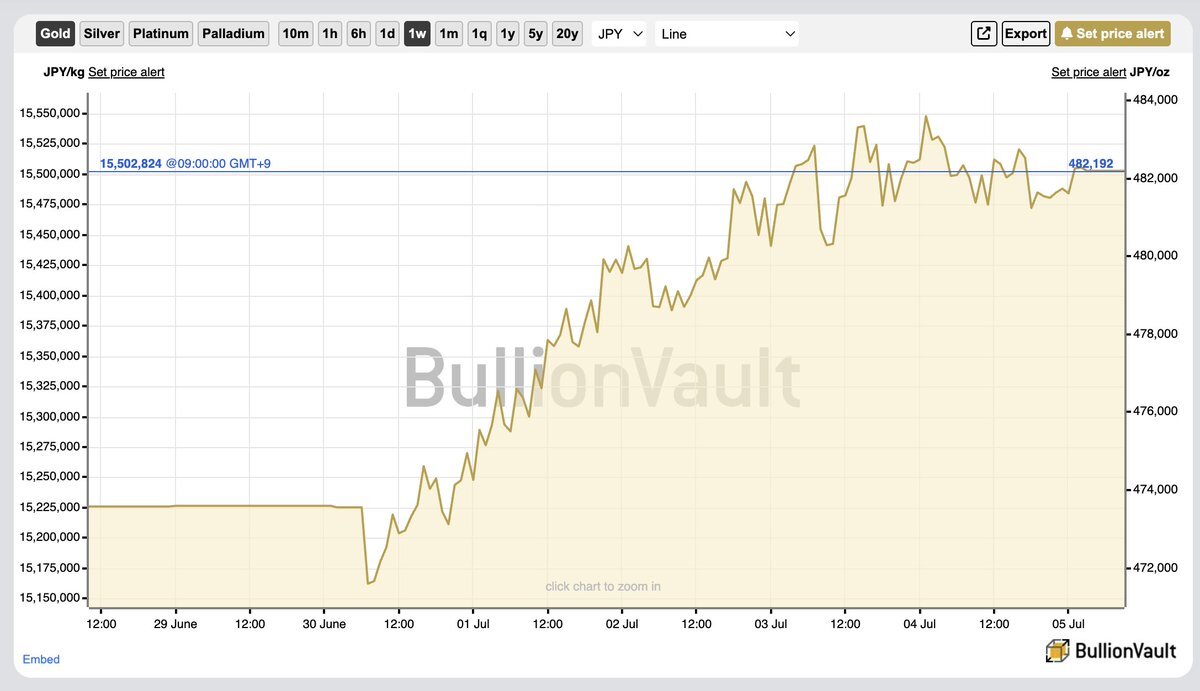Image resolution: width=1200 pixels, height=691 pixels.
Task: Click the 01 Jul date label
Action: (473, 624)
